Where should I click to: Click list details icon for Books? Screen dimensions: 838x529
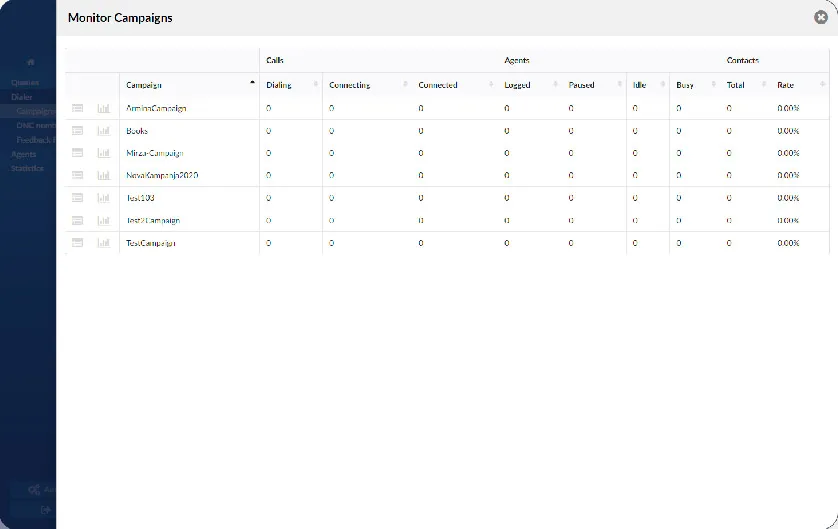(78, 131)
